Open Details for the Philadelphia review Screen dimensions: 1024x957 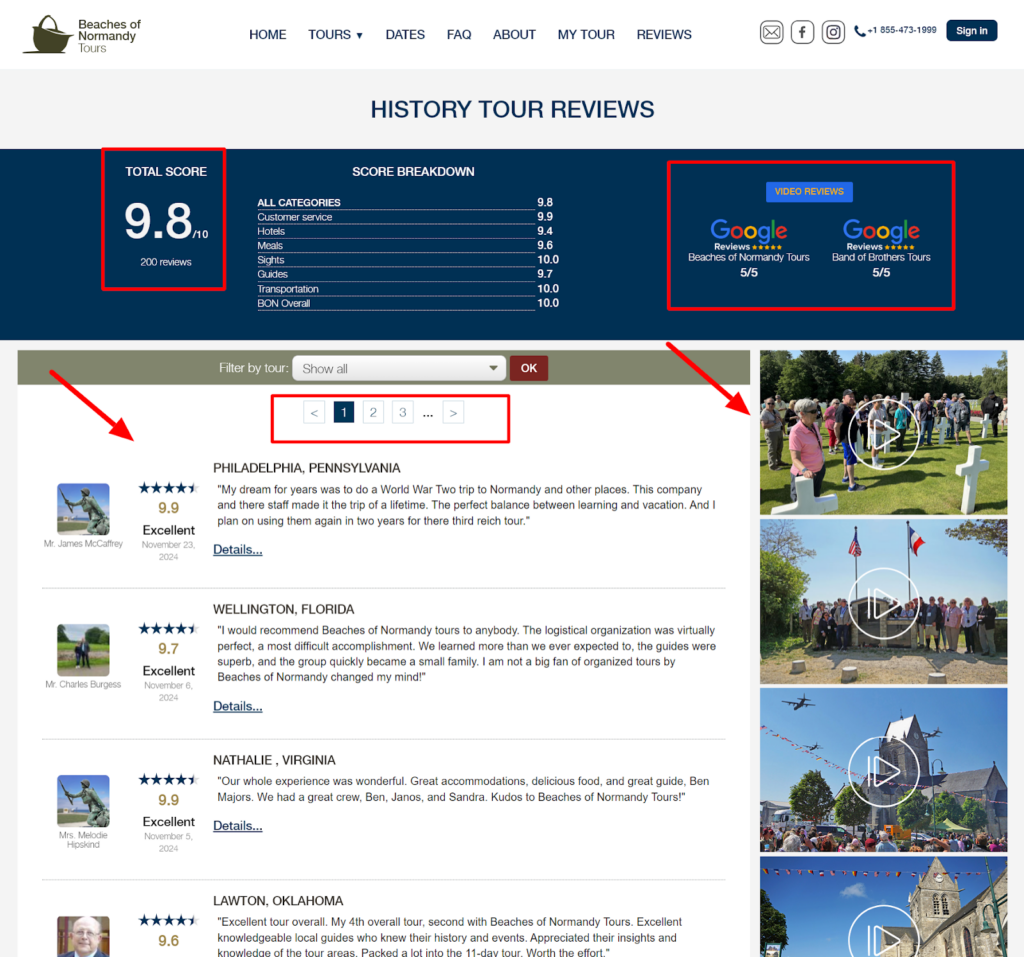238,550
